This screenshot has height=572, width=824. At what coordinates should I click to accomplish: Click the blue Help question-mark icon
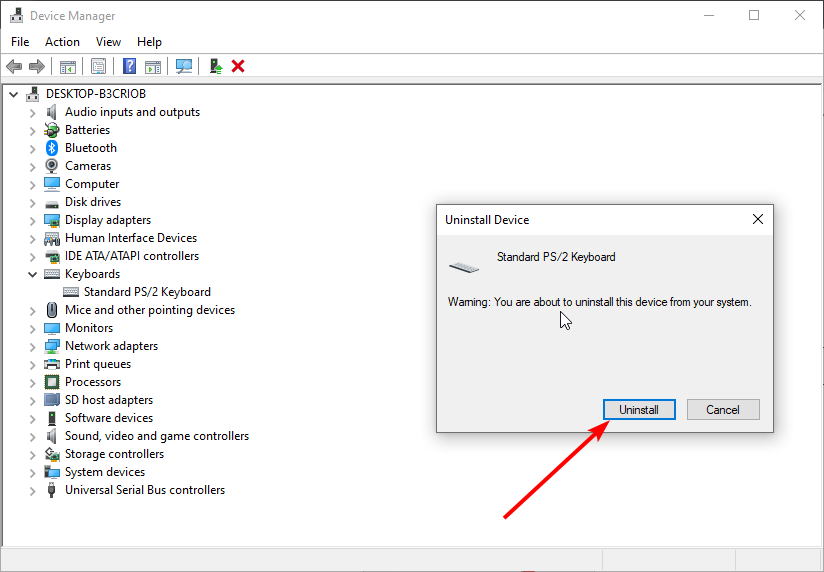(x=129, y=66)
